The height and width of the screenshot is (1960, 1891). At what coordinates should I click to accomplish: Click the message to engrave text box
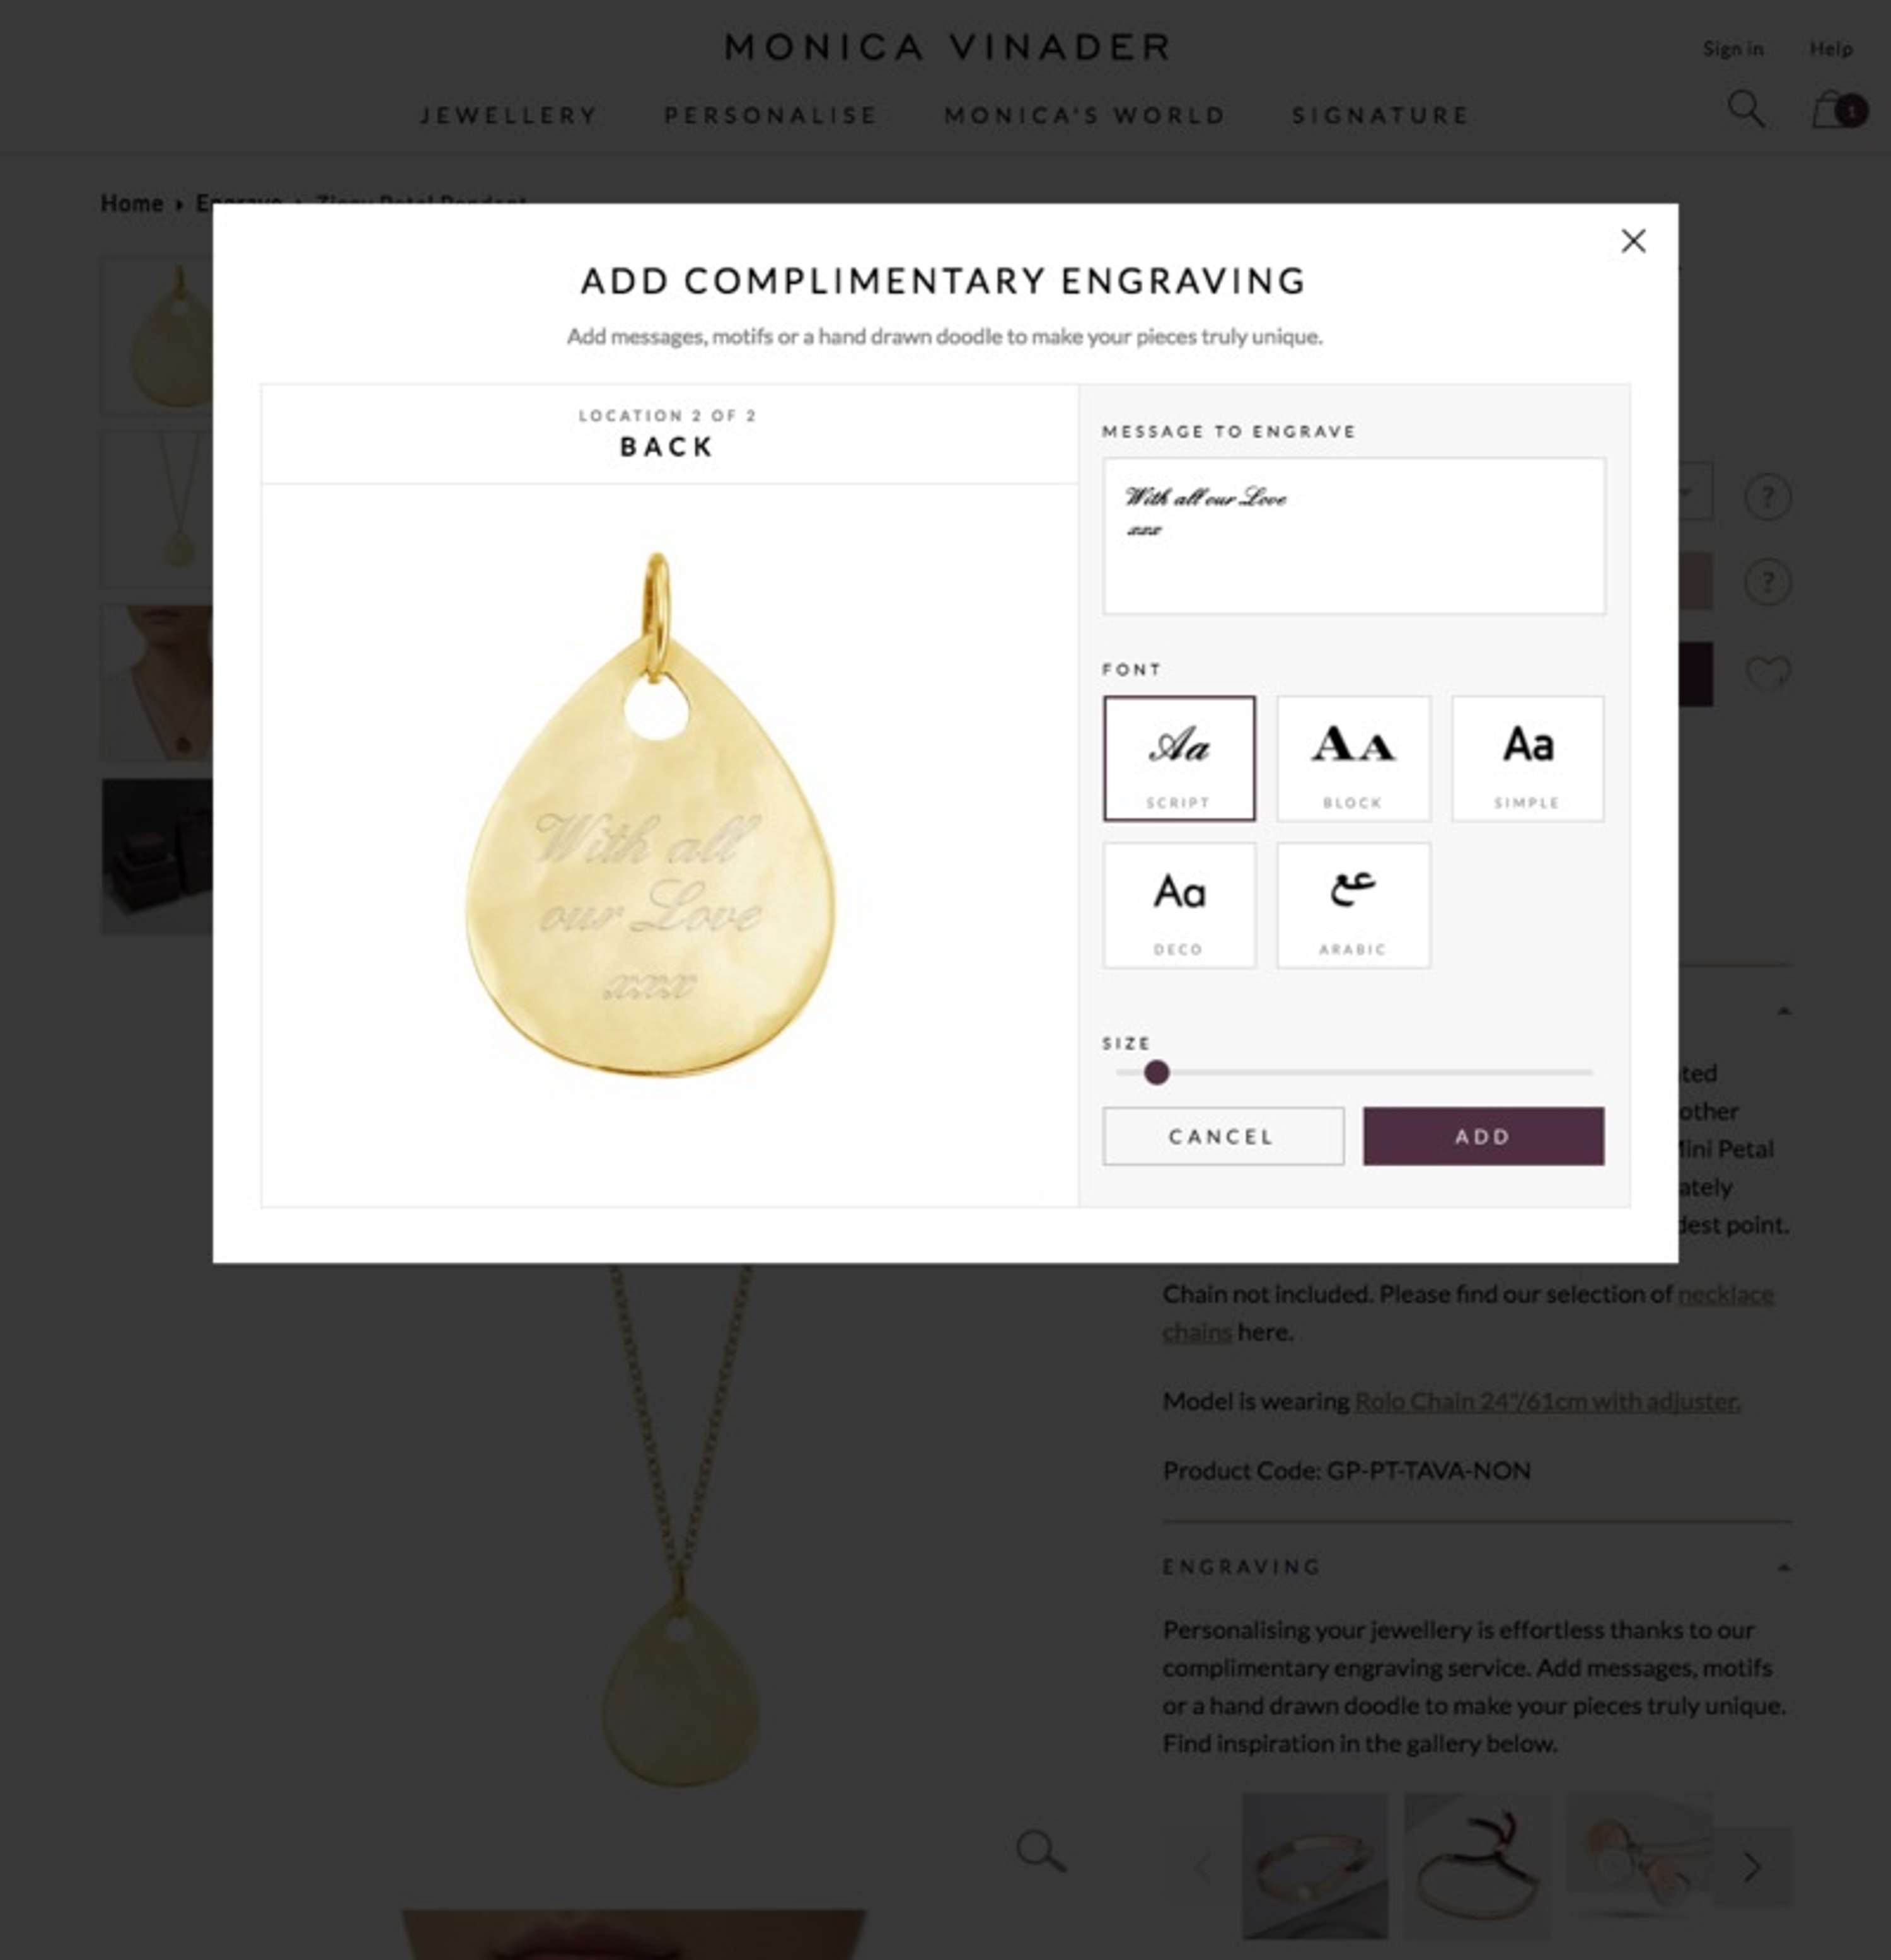1354,536
